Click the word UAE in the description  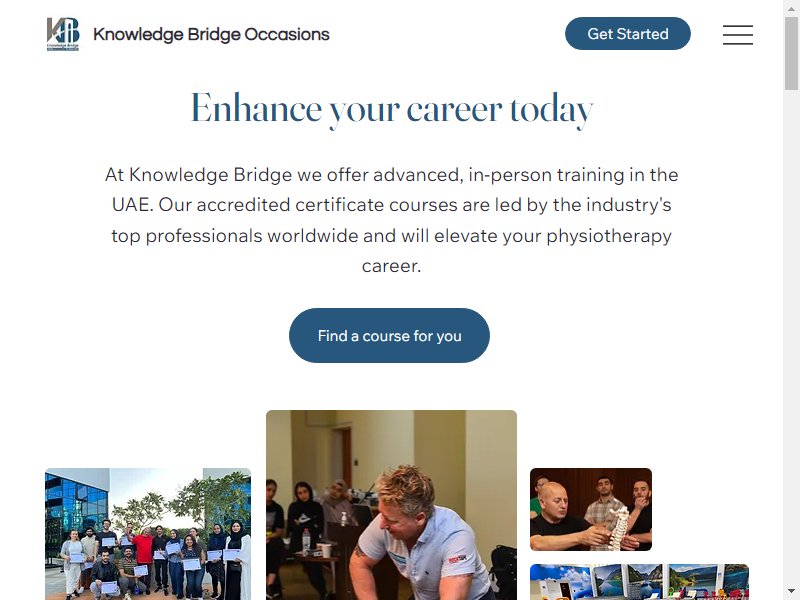[131, 205]
